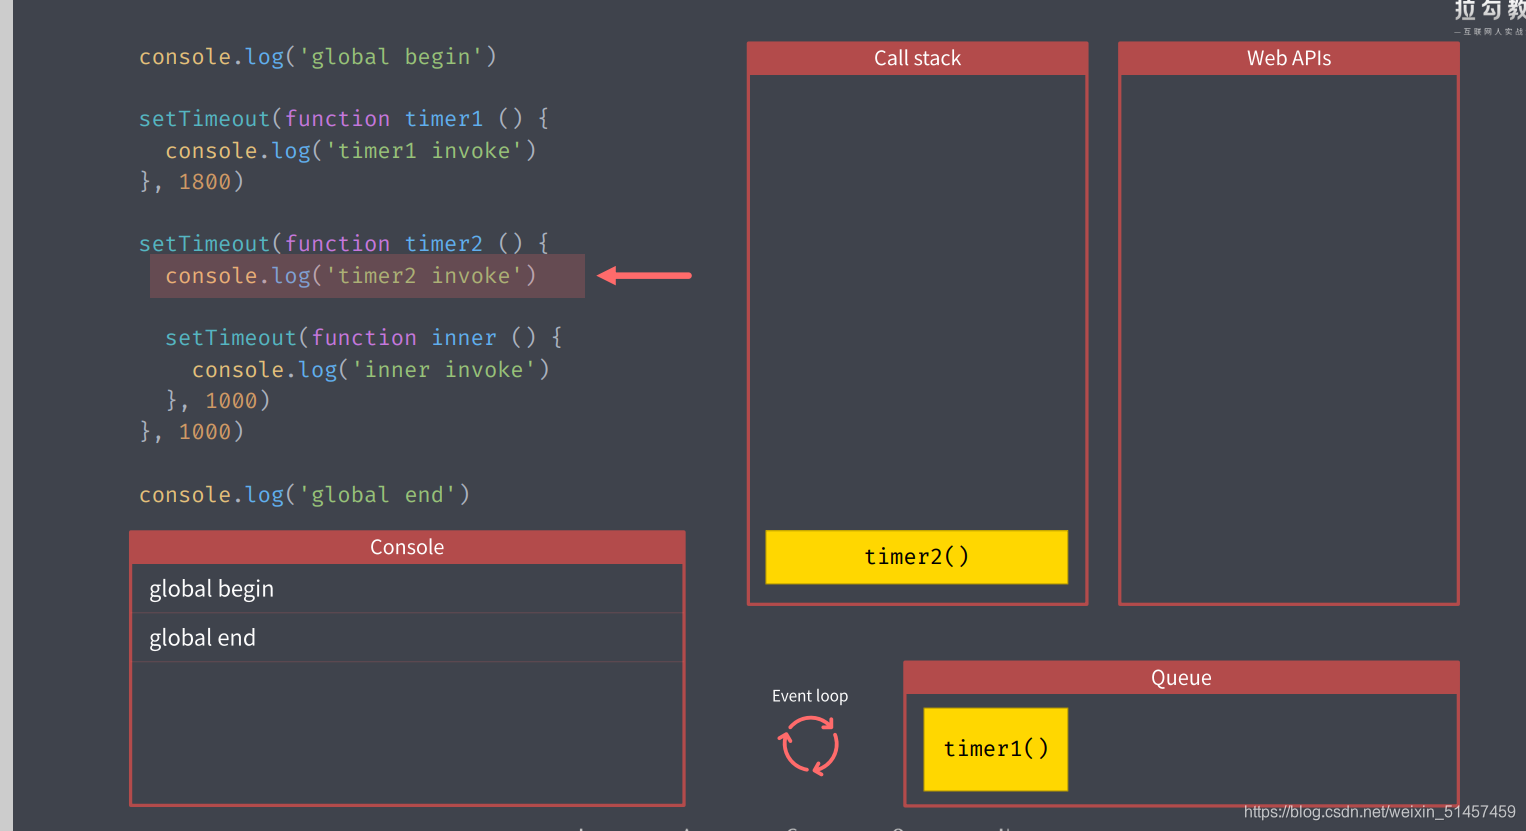This screenshot has height=831, width=1526.
Task: Click the code line console.log('global begin')
Action: pyautogui.click(x=317, y=57)
